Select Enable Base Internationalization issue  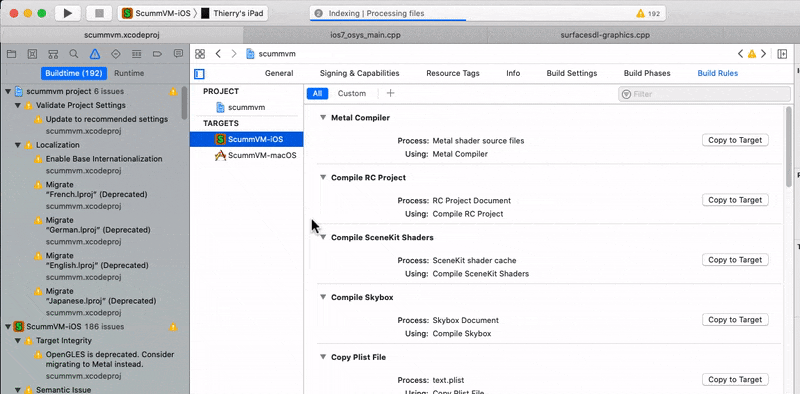tap(104, 159)
